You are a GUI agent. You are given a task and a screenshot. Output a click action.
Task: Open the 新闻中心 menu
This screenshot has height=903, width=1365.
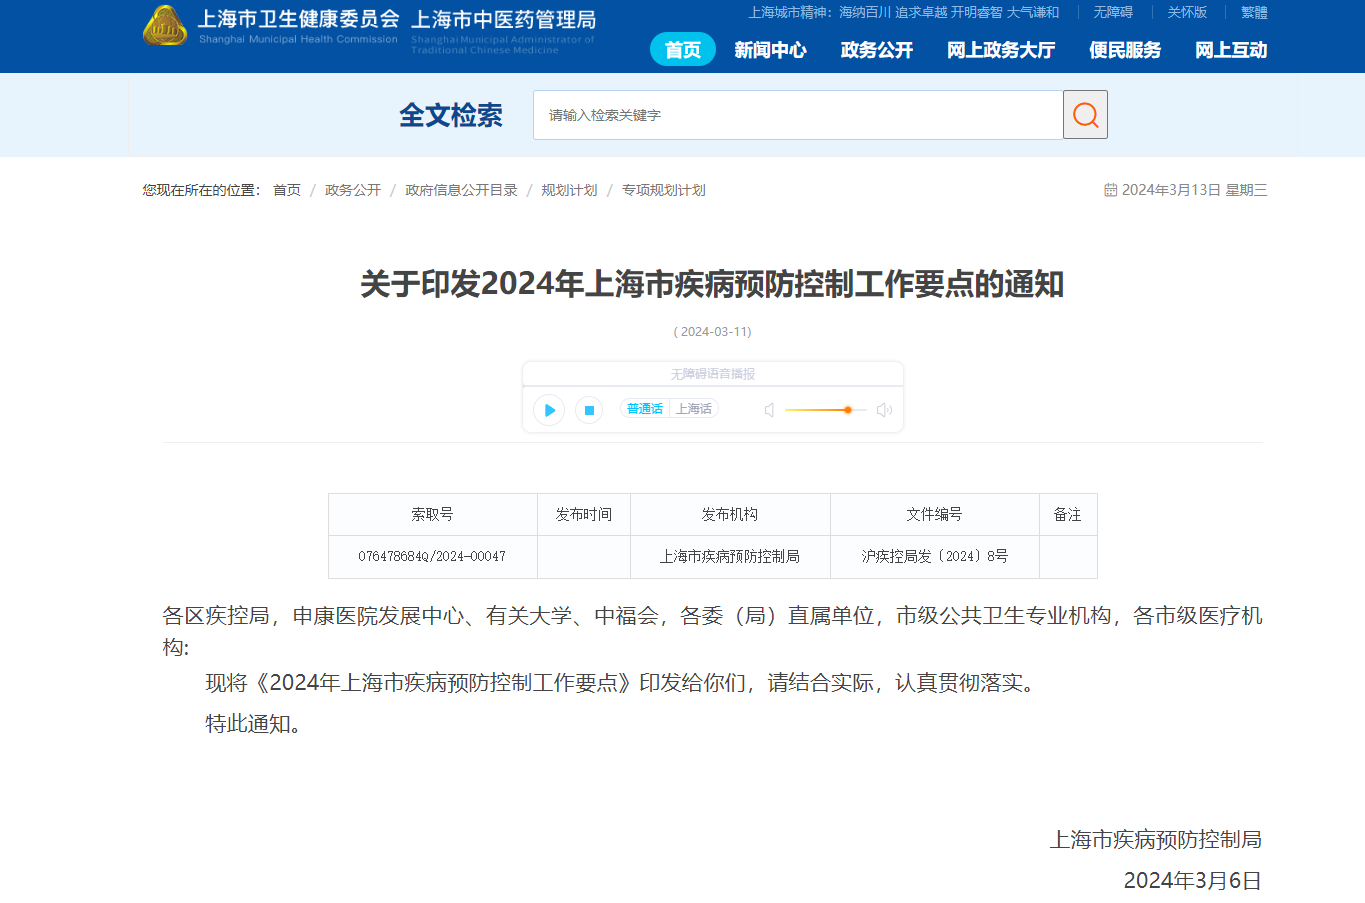pyautogui.click(x=770, y=50)
